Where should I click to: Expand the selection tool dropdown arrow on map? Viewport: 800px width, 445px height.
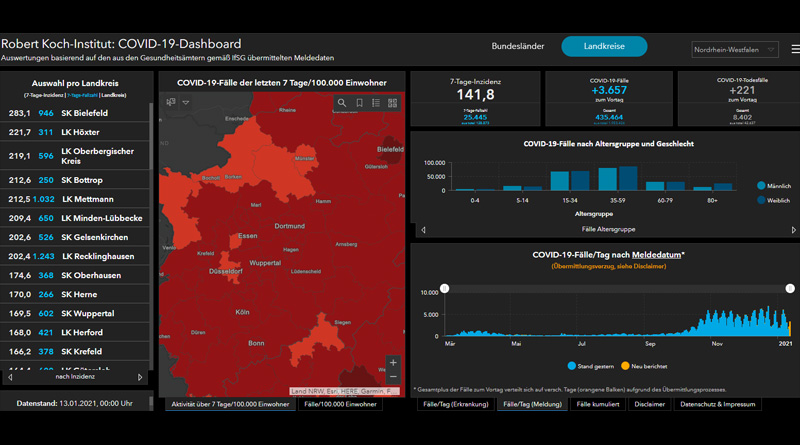tap(186, 103)
